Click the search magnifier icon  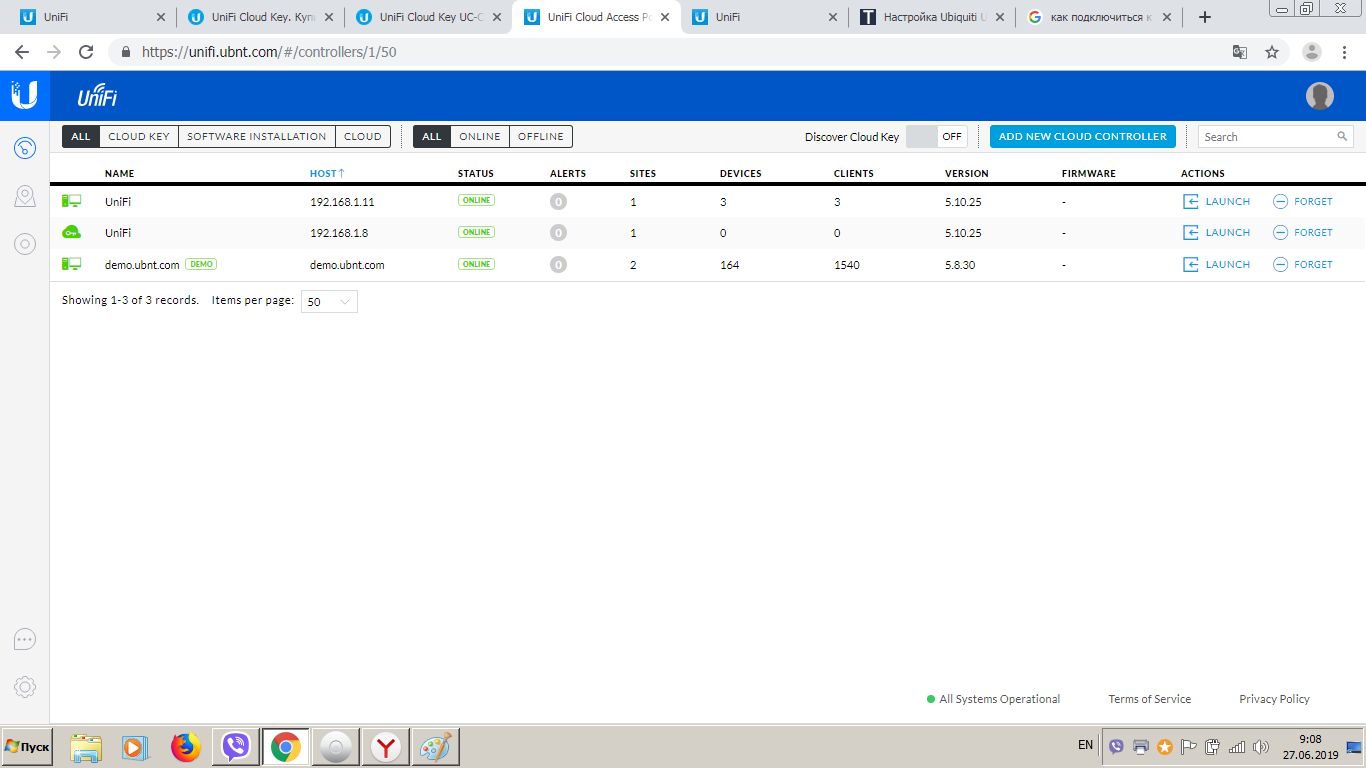click(x=1342, y=136)
